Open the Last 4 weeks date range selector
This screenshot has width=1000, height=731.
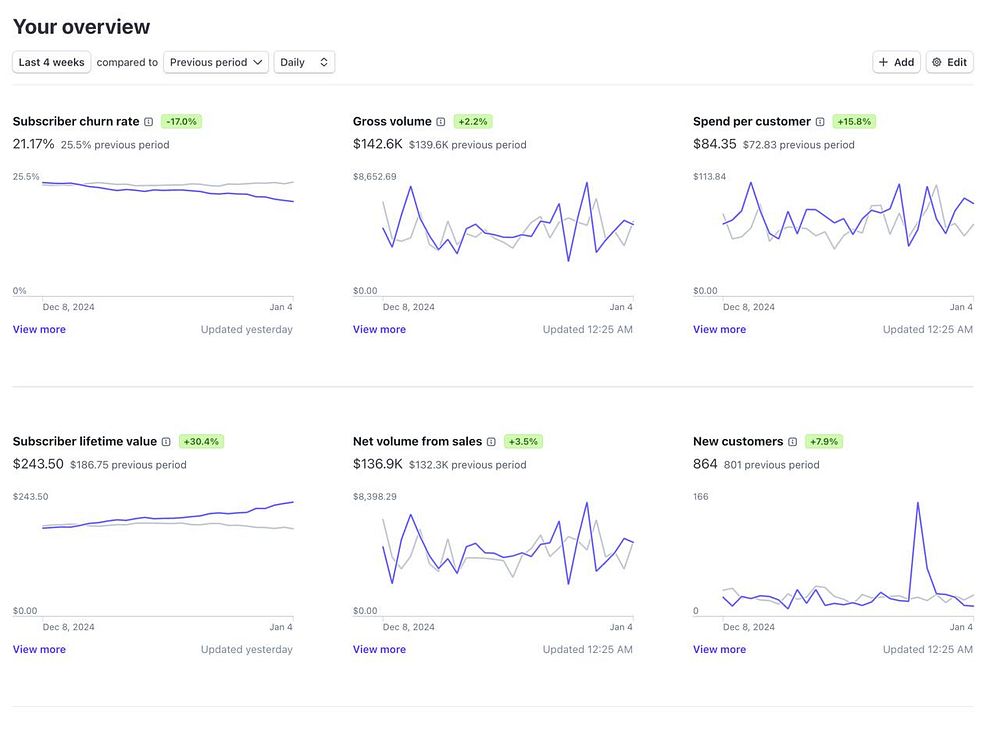click(x=52, y=62)
